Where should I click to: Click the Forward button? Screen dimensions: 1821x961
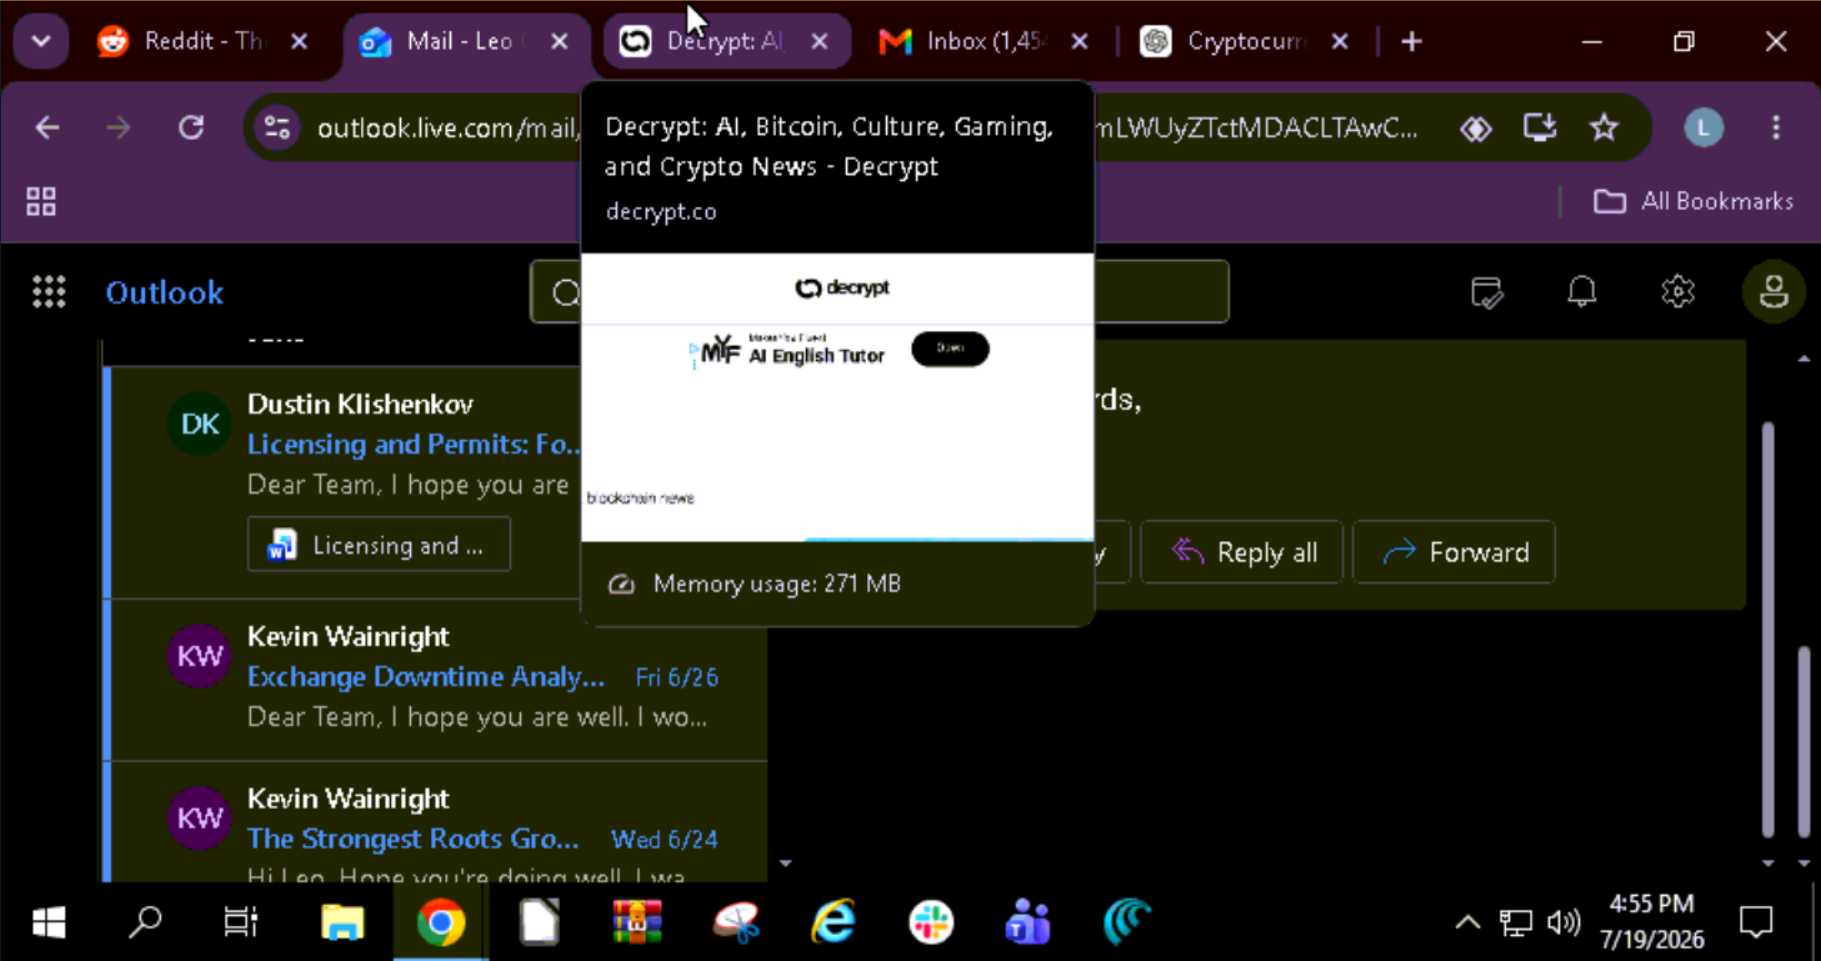point(1454,552)
